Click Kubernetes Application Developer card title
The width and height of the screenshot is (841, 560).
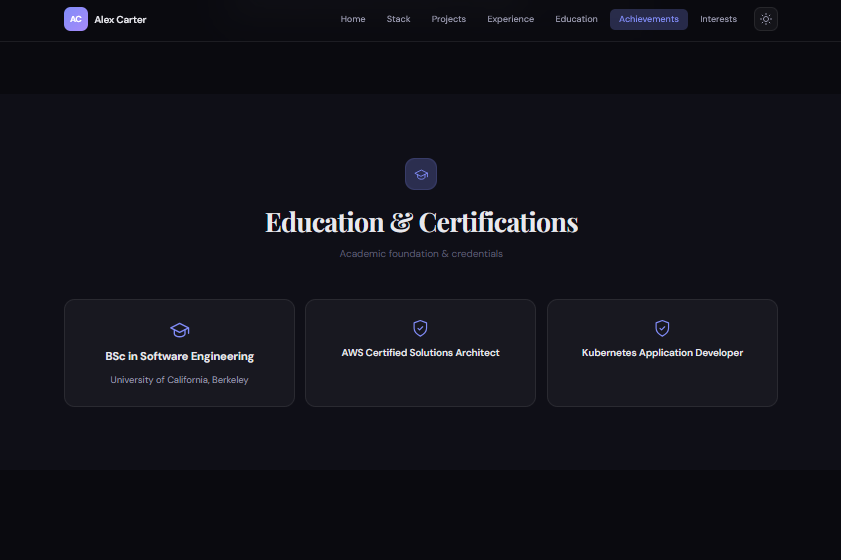662,353
